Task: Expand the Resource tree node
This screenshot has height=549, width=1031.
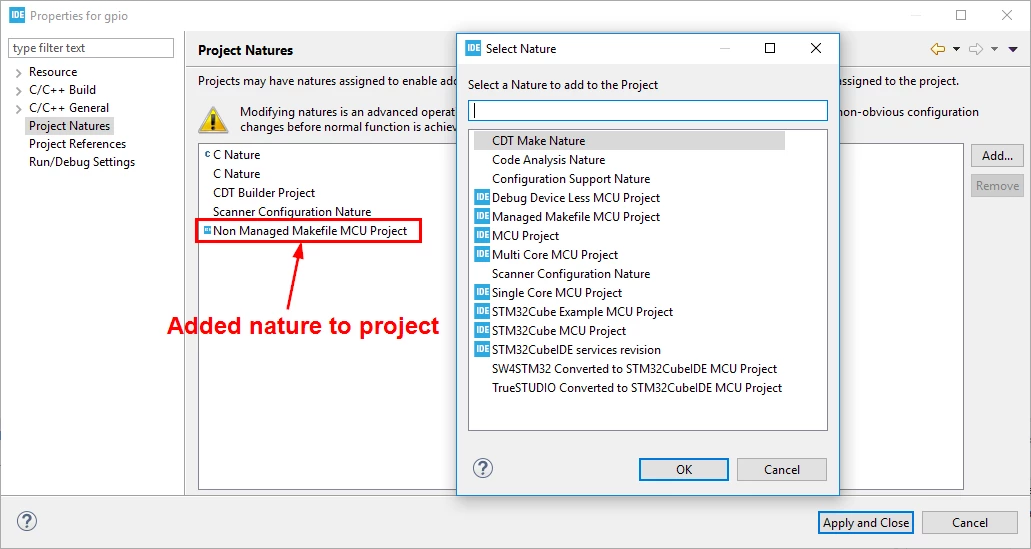Action: click(18, 72)
